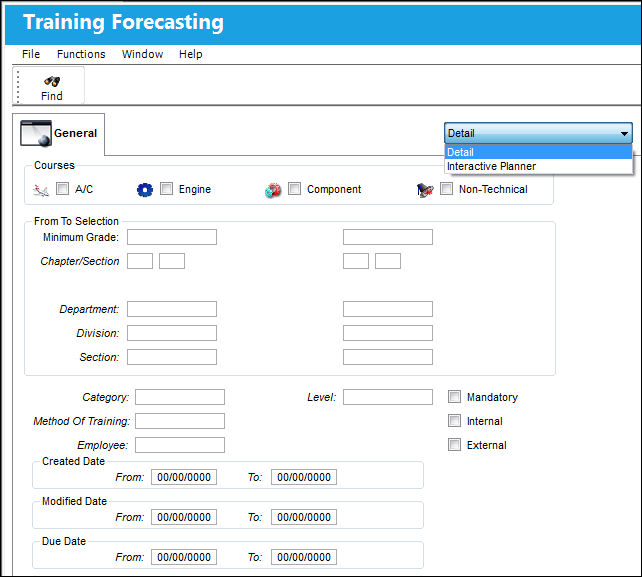642x577 pixels.
Task: Enable the Engine courses checkbox
Action: tap(166, 189)
